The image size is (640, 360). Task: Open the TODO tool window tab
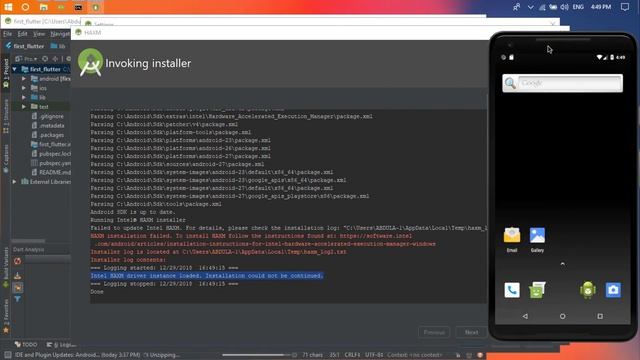pyautogui.click(x=26, y=344)
